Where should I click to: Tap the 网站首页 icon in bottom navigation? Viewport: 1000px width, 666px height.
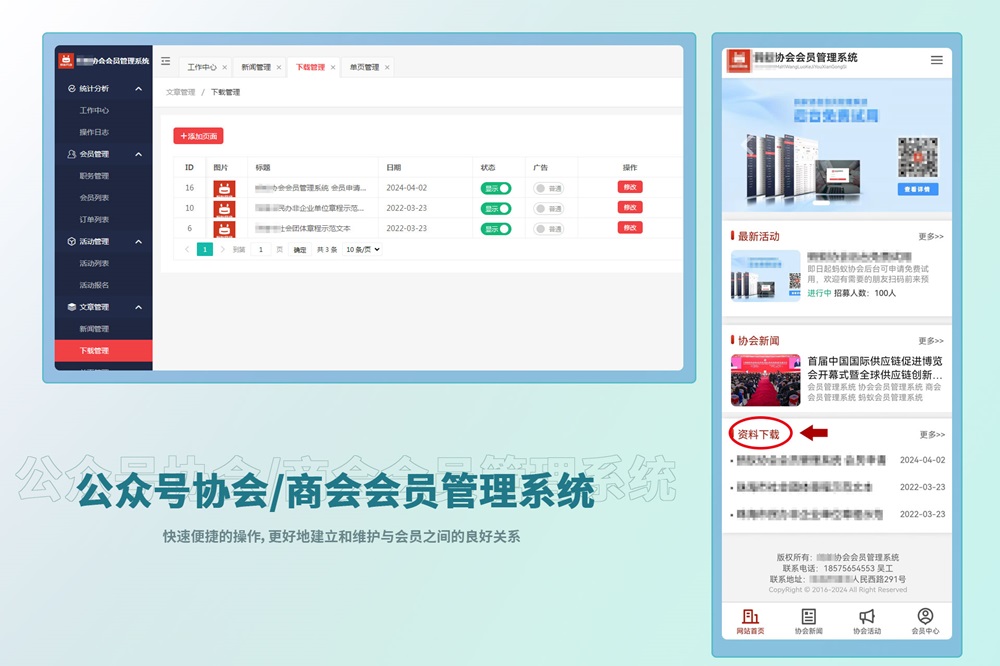750,617
